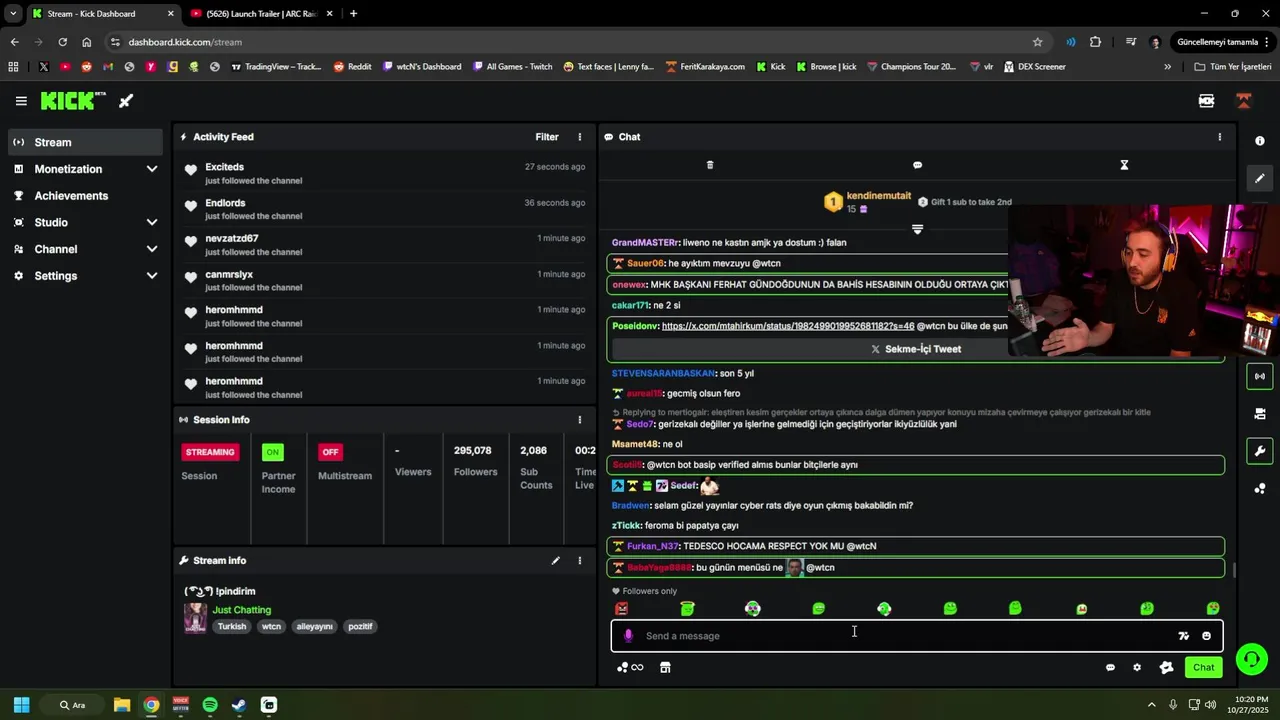The height and width of the screenshot is (720, 1280).
Task: Open the hamburger menu beside the Kick logo
Action: click(21, 101)
